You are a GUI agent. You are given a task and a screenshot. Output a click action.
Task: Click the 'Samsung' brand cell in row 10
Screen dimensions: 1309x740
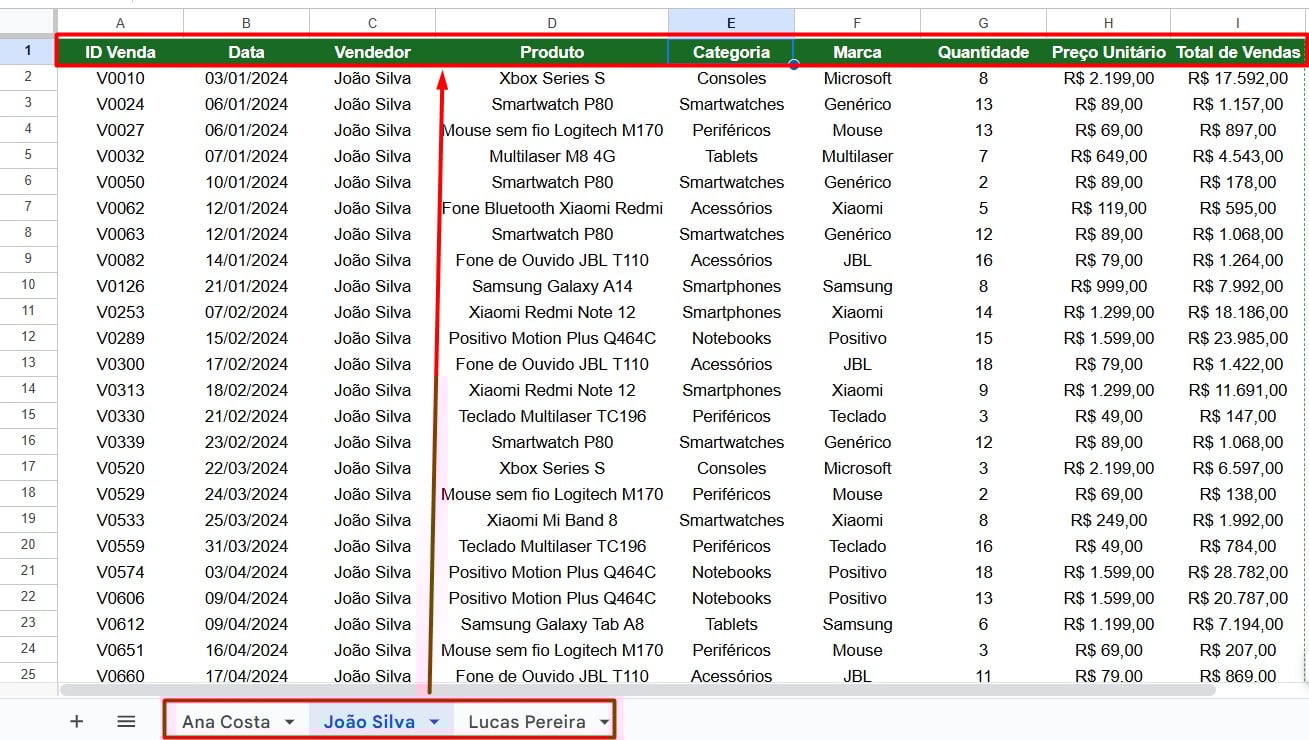click(x=858, y=286)
